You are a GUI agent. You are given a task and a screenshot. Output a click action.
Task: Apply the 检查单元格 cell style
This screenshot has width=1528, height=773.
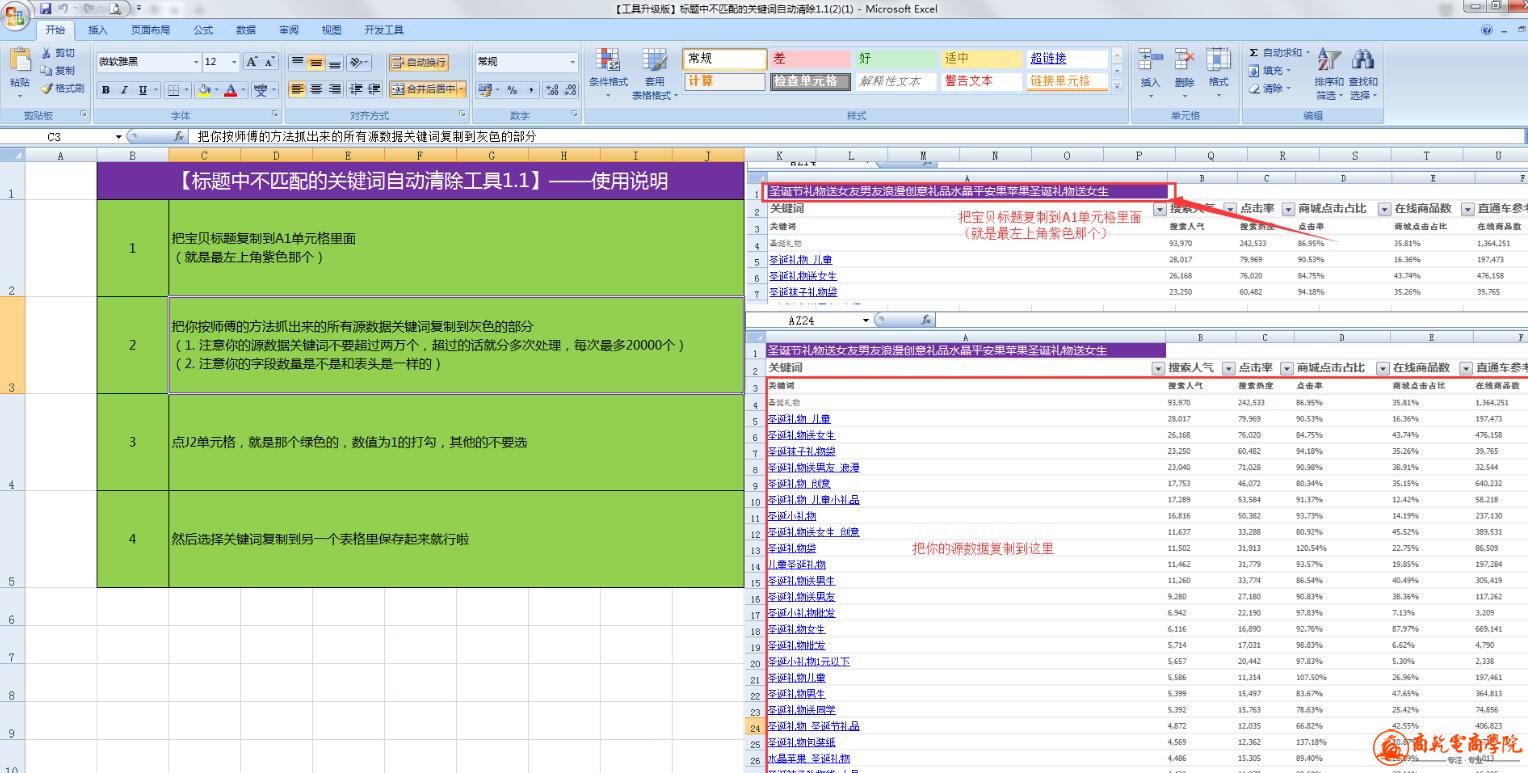pos(810,81)
